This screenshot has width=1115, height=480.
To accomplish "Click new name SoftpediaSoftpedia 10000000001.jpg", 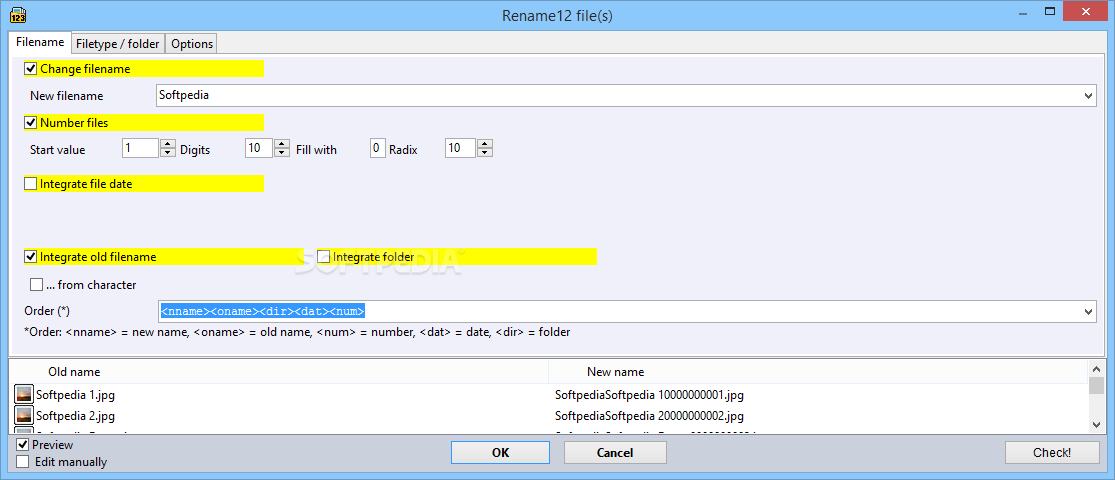I will tap(649, 395).
